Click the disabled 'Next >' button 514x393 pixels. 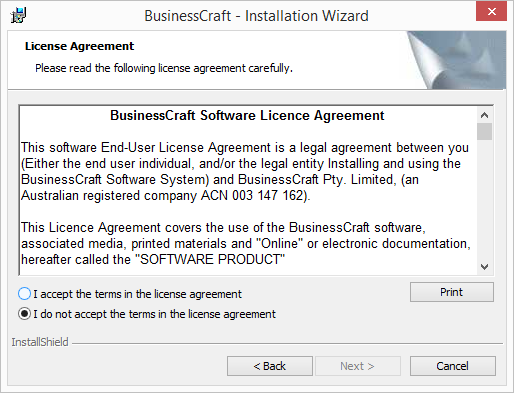coord(358,366)
